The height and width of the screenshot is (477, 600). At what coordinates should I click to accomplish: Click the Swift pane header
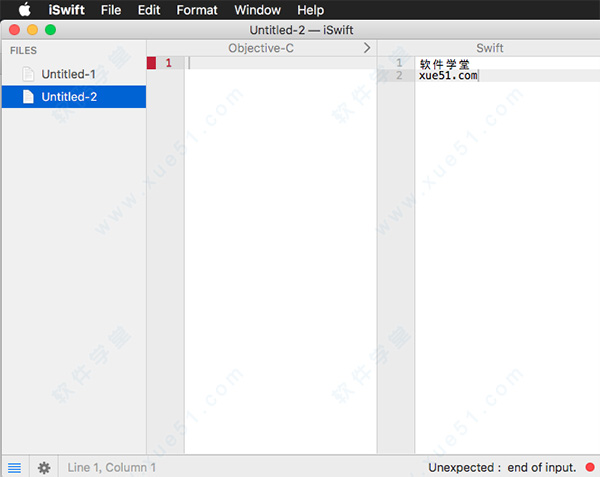pos(489,47)
